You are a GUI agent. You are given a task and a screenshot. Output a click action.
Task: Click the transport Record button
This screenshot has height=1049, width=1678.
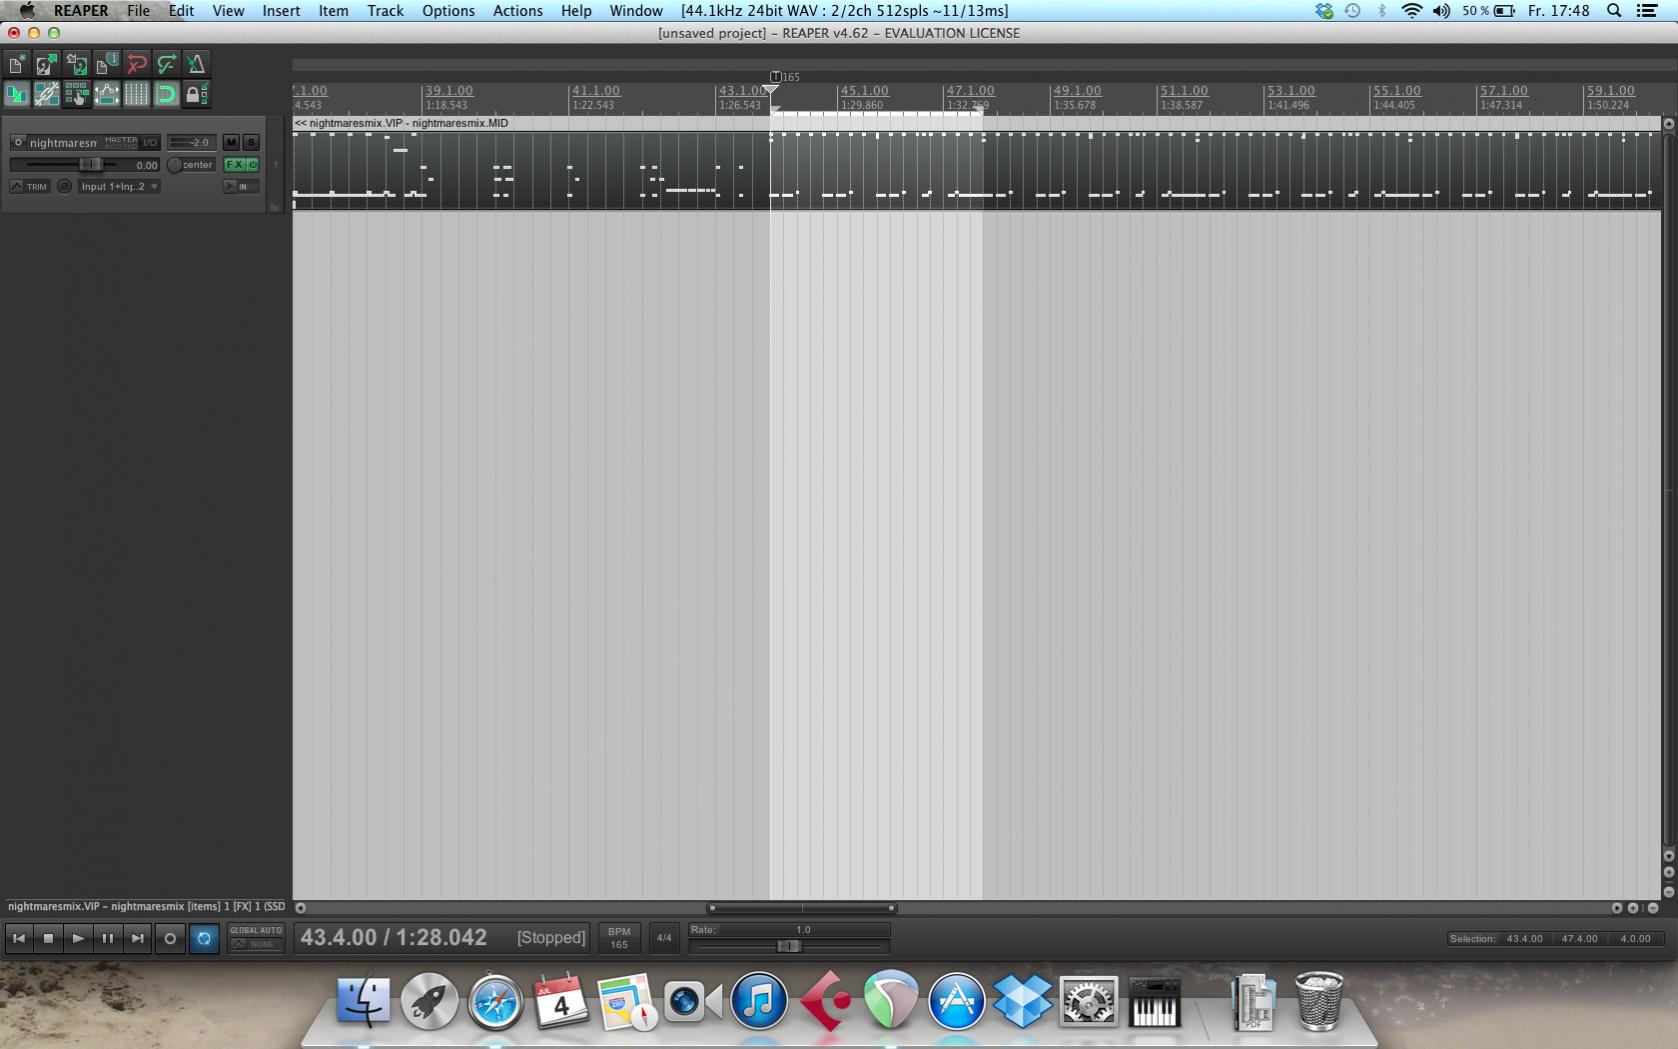point(170,938)
